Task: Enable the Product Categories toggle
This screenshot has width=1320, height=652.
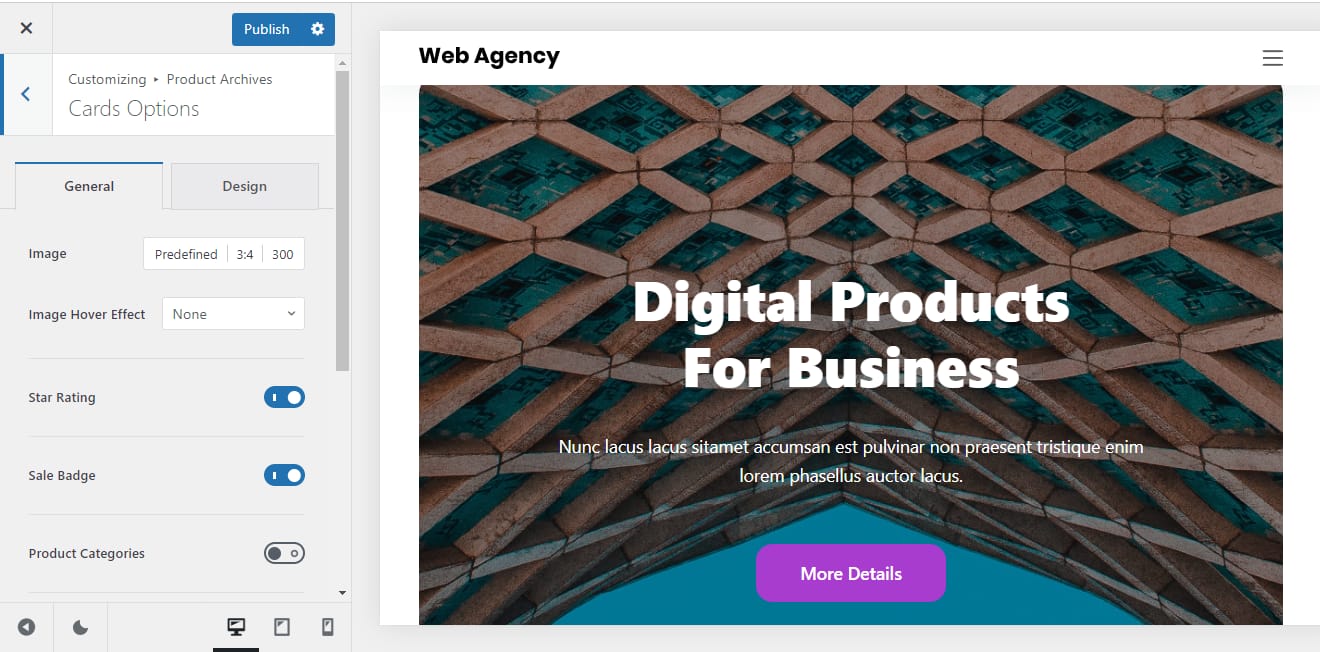Action: coord(284,553)
